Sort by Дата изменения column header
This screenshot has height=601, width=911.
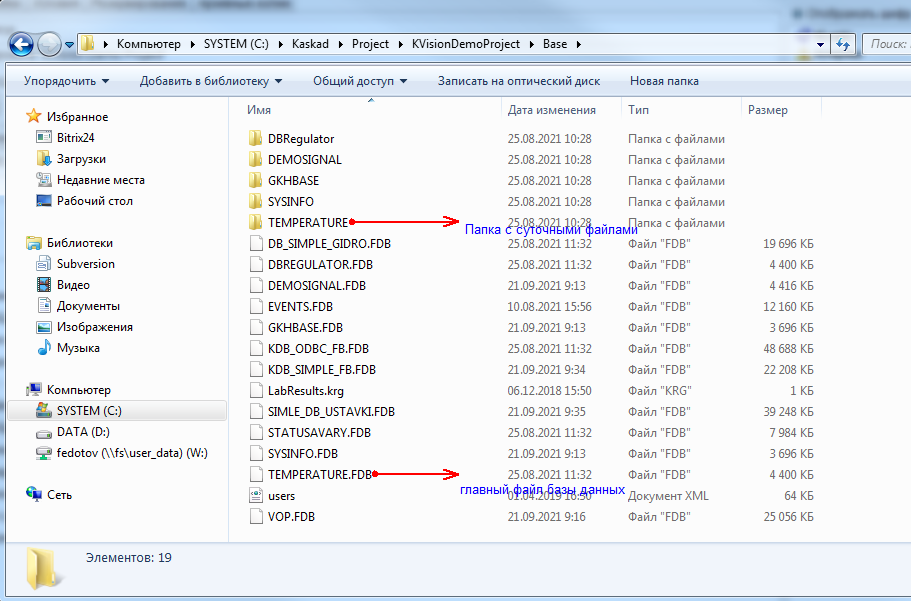point(551,110)
